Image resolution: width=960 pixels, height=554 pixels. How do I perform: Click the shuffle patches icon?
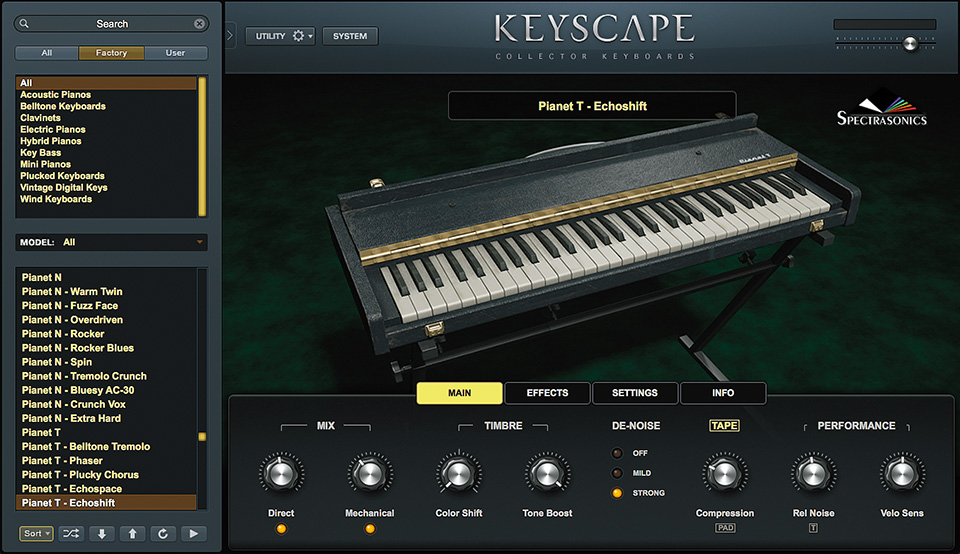click(71, 534)
